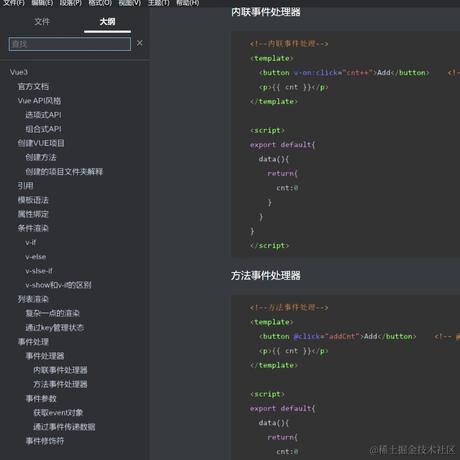Viewport: 460px width, 460px height.
Task: Jump to 列表渲染 in outline
Action: (x=33, y=299)
